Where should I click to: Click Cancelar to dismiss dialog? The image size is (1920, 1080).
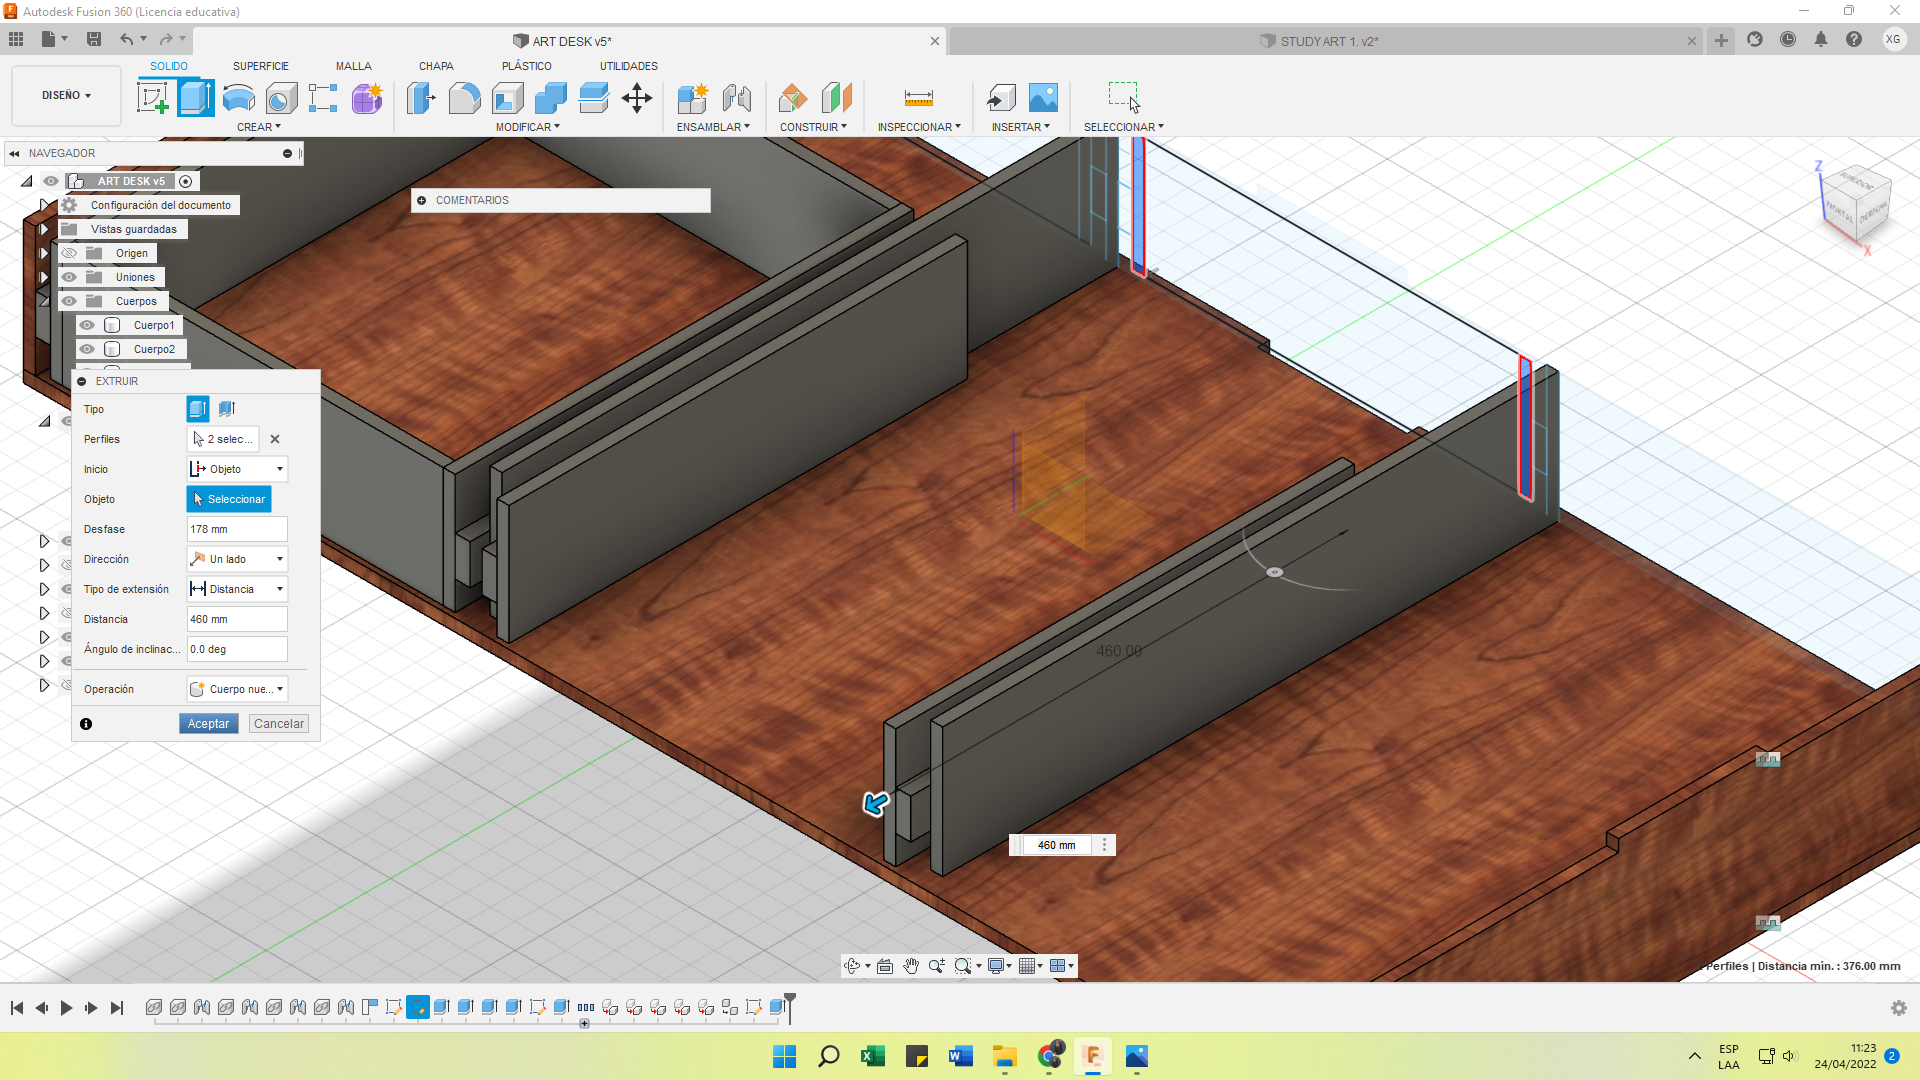278,723
